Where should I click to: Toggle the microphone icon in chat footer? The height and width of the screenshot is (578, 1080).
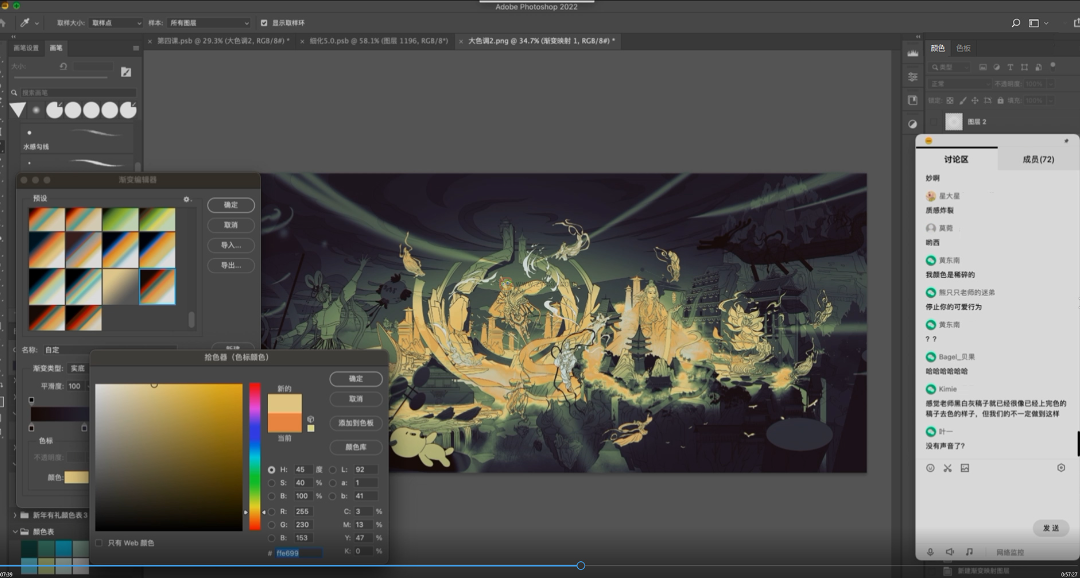[931, 552]
